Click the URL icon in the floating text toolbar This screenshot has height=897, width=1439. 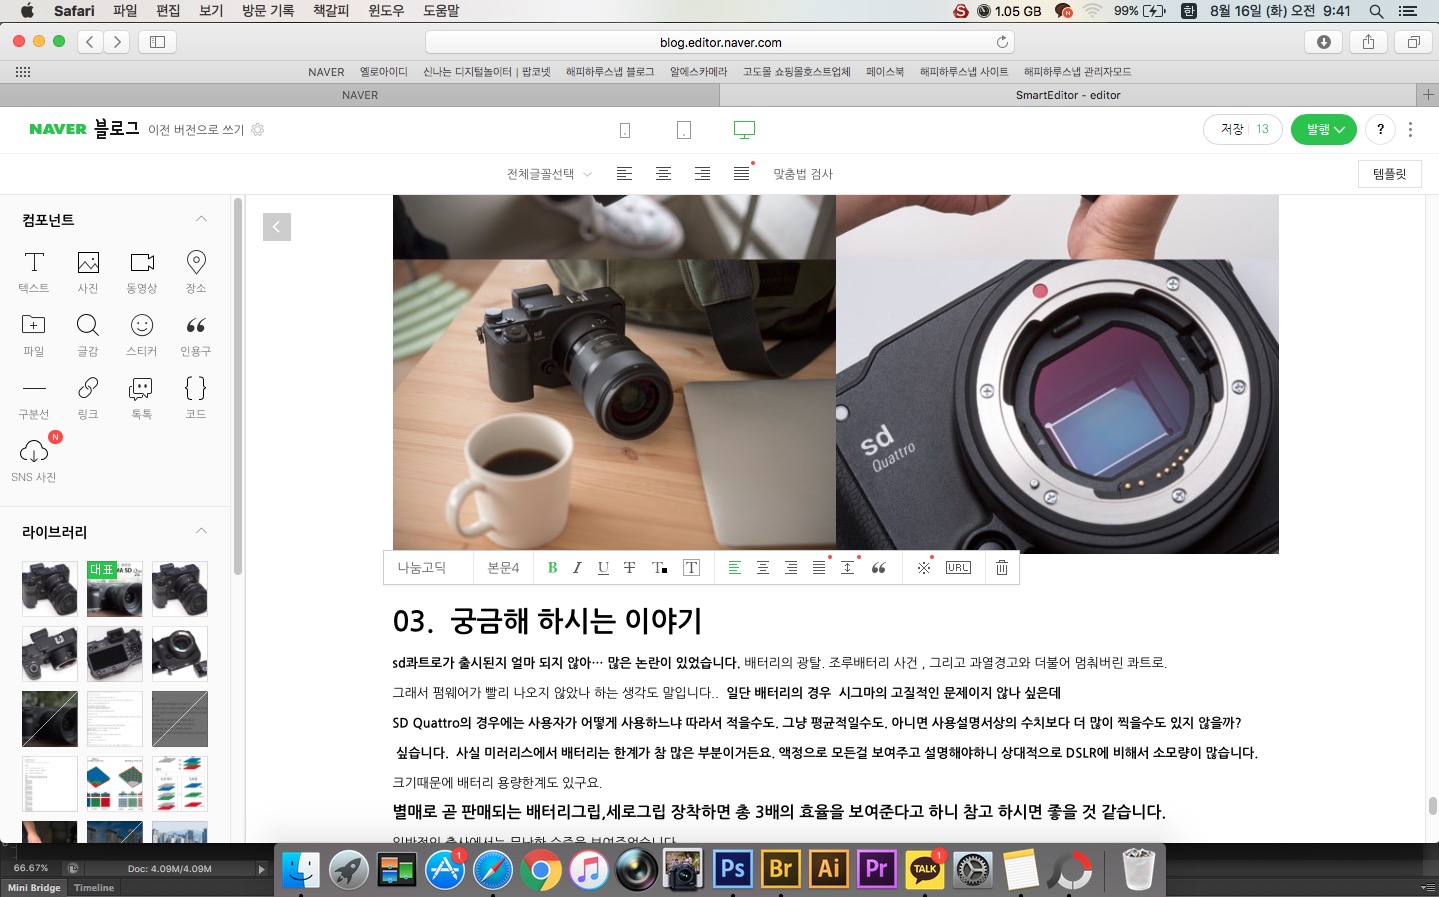(958, 567)
